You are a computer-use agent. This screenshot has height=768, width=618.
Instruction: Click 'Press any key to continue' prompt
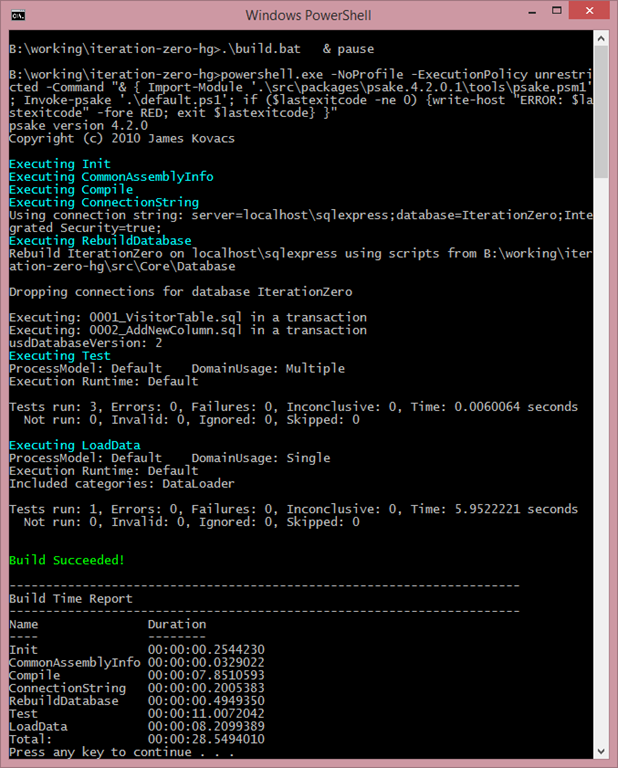[x=122, y=752]
